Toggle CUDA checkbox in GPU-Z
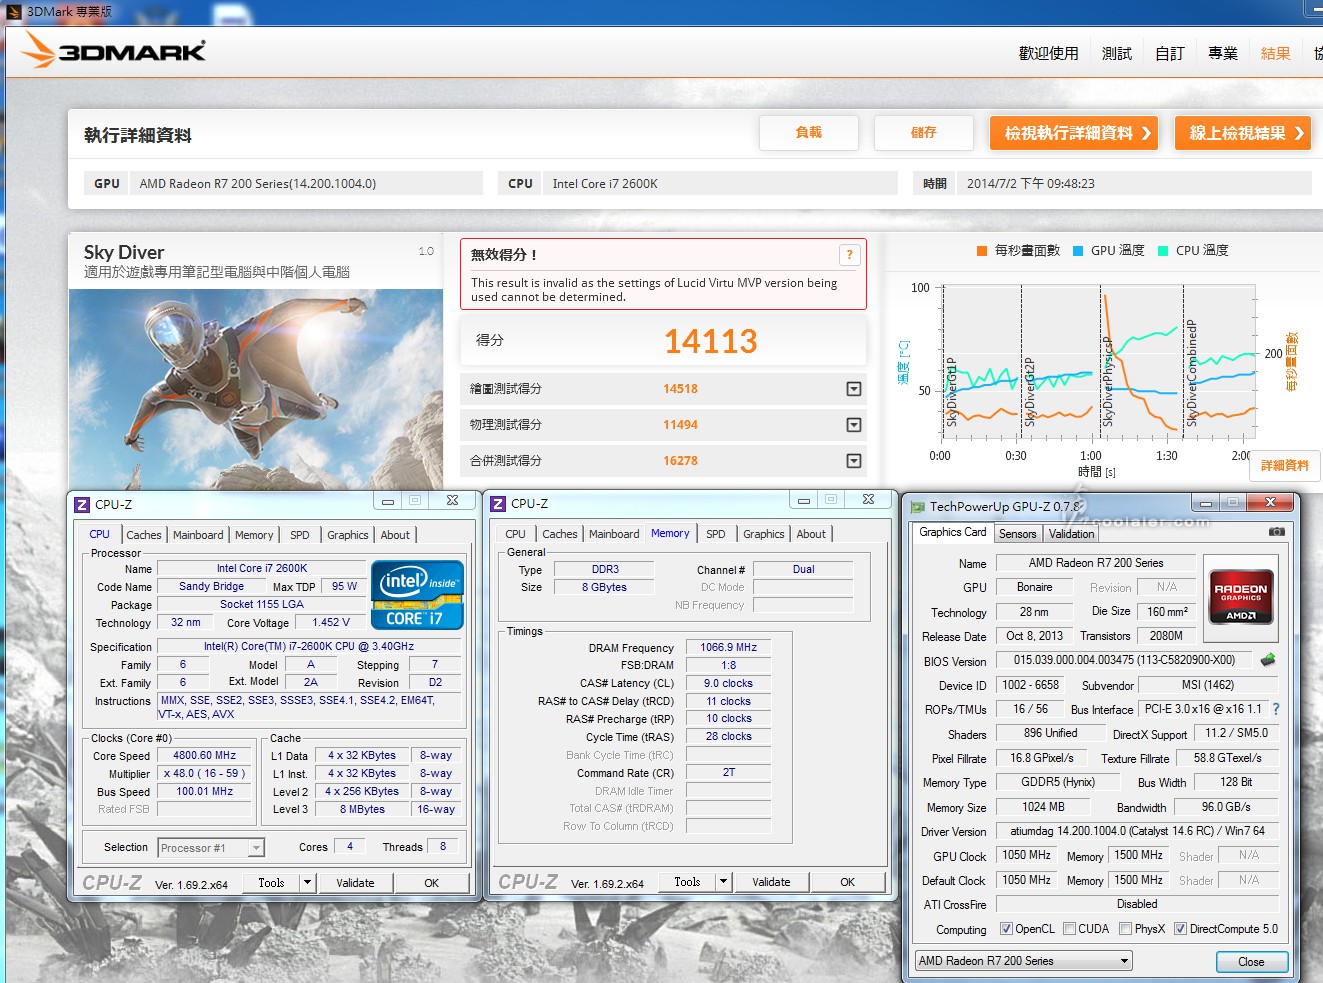This screenshot has height=983, width=1323. (1069, 929)
